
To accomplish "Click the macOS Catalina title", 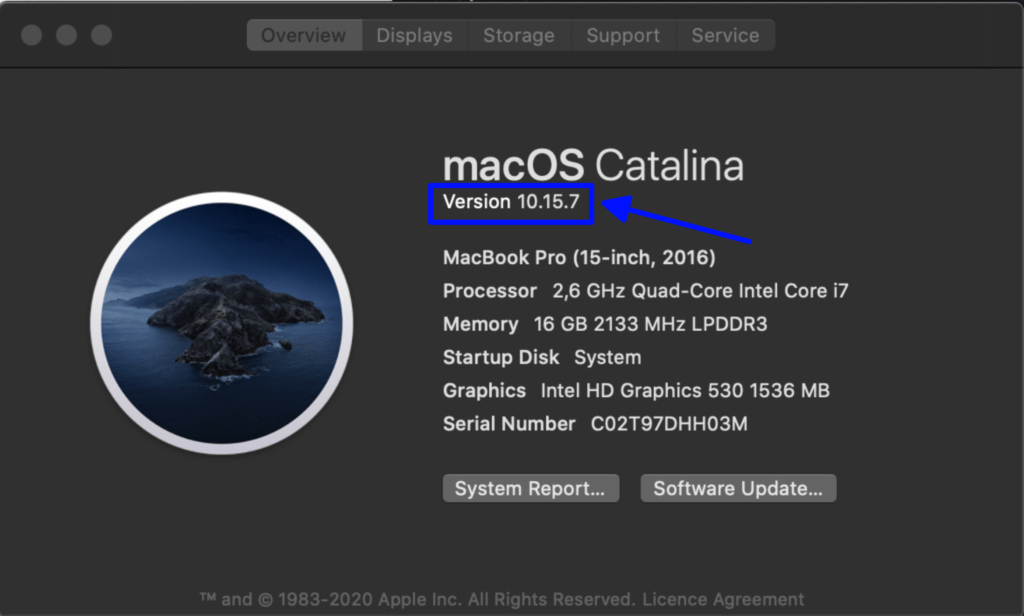I will coord(593,165).
